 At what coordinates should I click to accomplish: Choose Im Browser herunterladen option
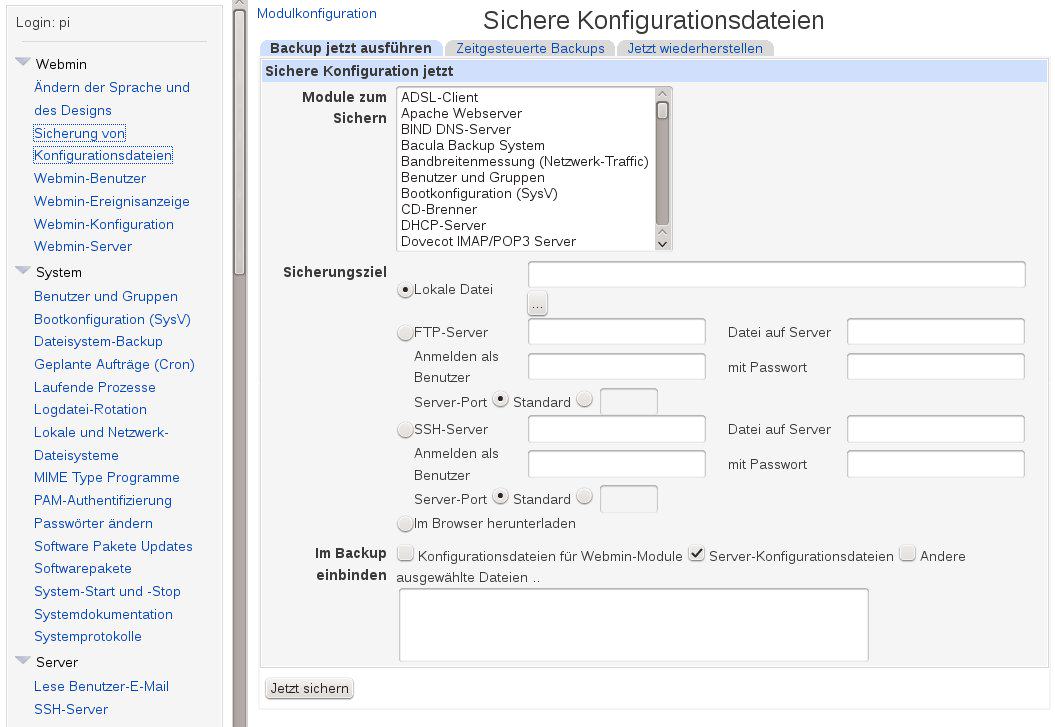(405, 523)
